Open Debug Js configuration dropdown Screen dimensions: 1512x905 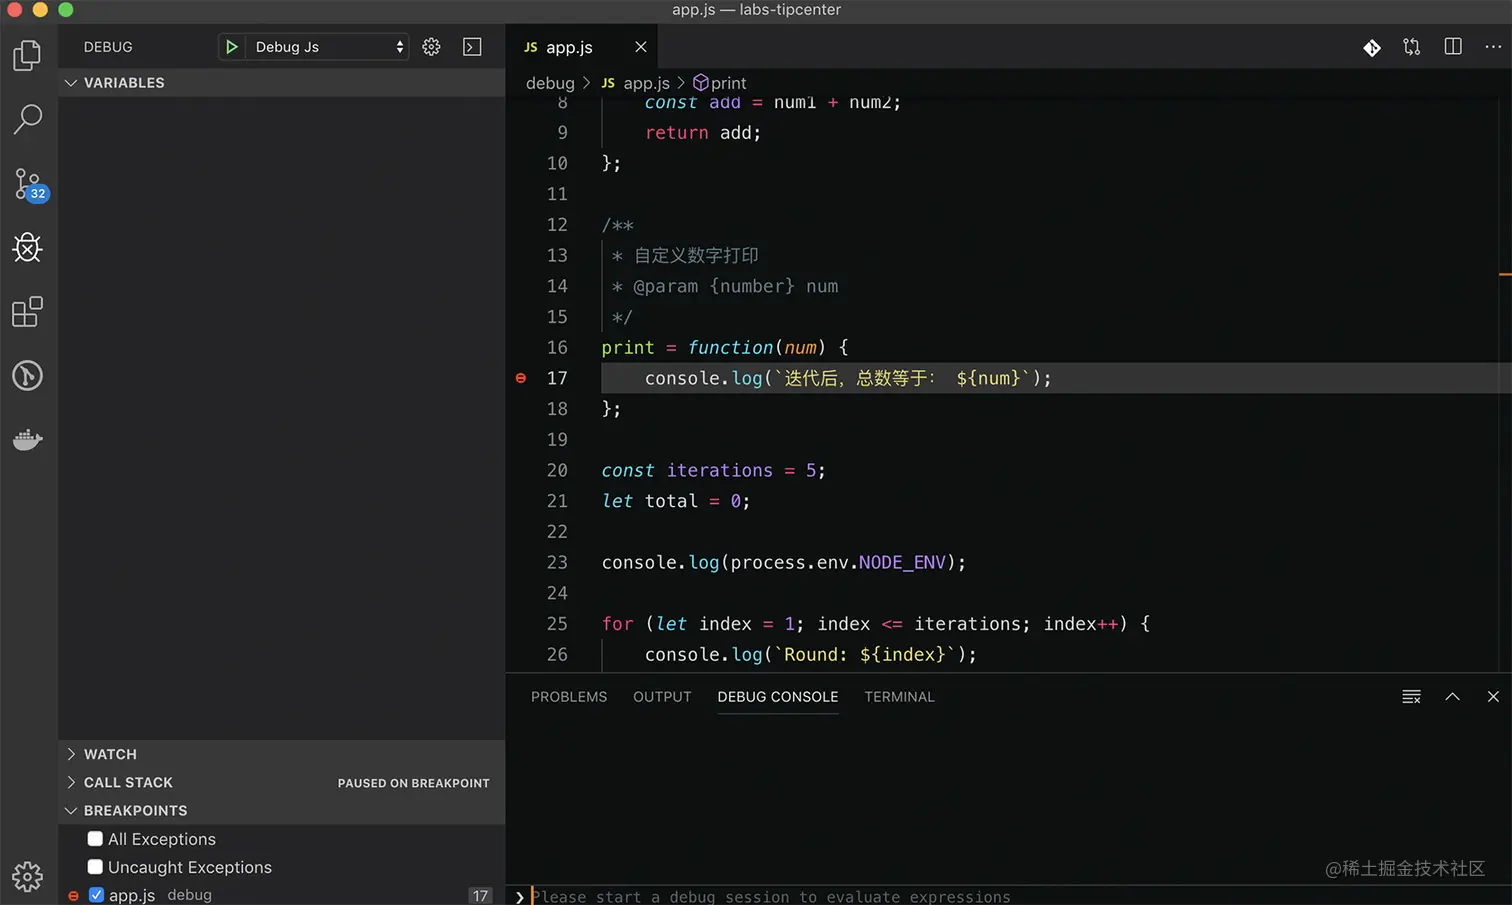326,47
